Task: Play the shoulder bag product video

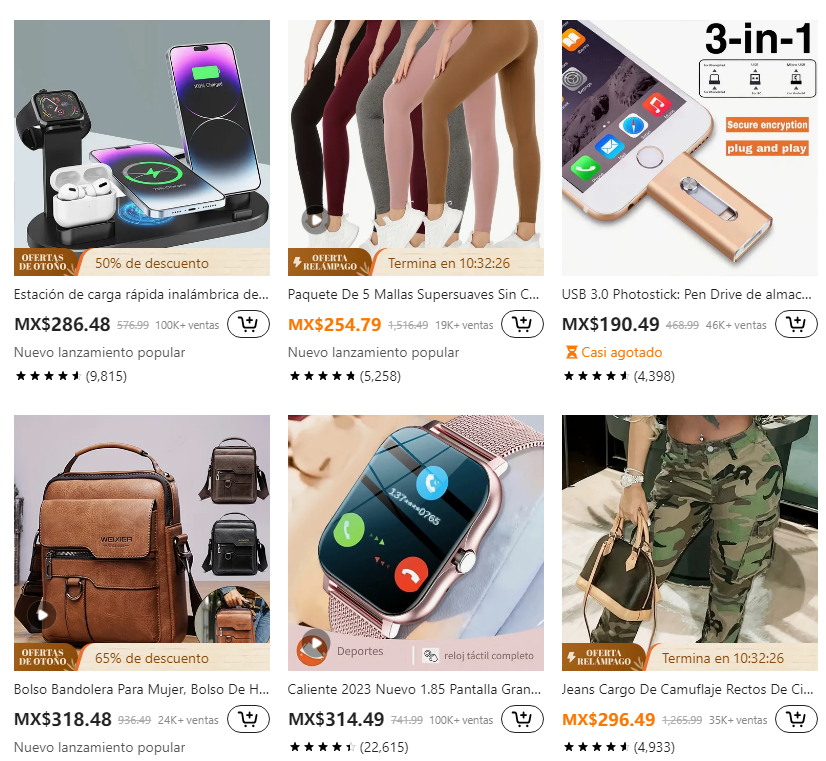Action: [x=42, y=615]
